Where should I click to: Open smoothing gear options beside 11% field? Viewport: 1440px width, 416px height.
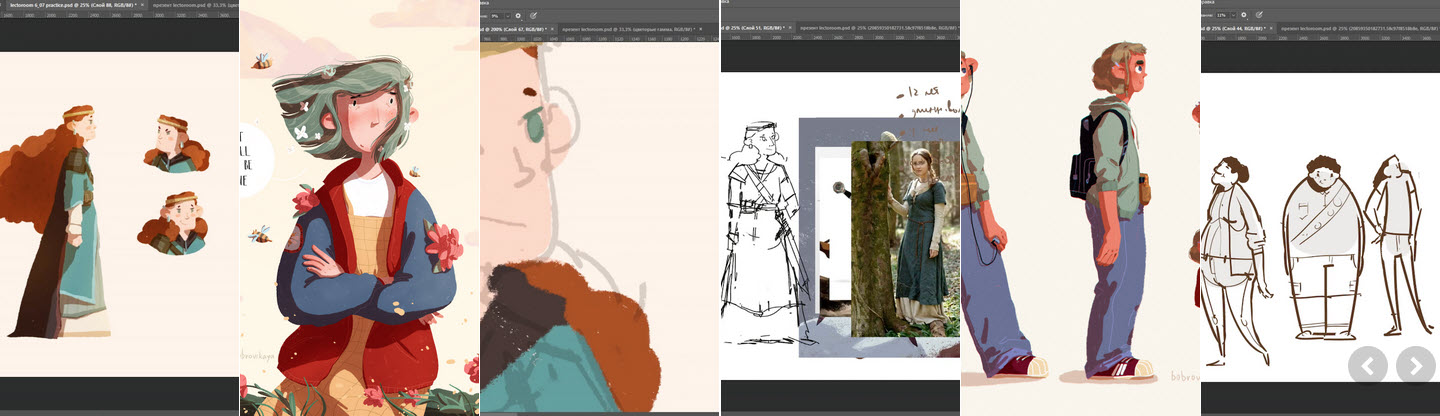(1244, 15)
